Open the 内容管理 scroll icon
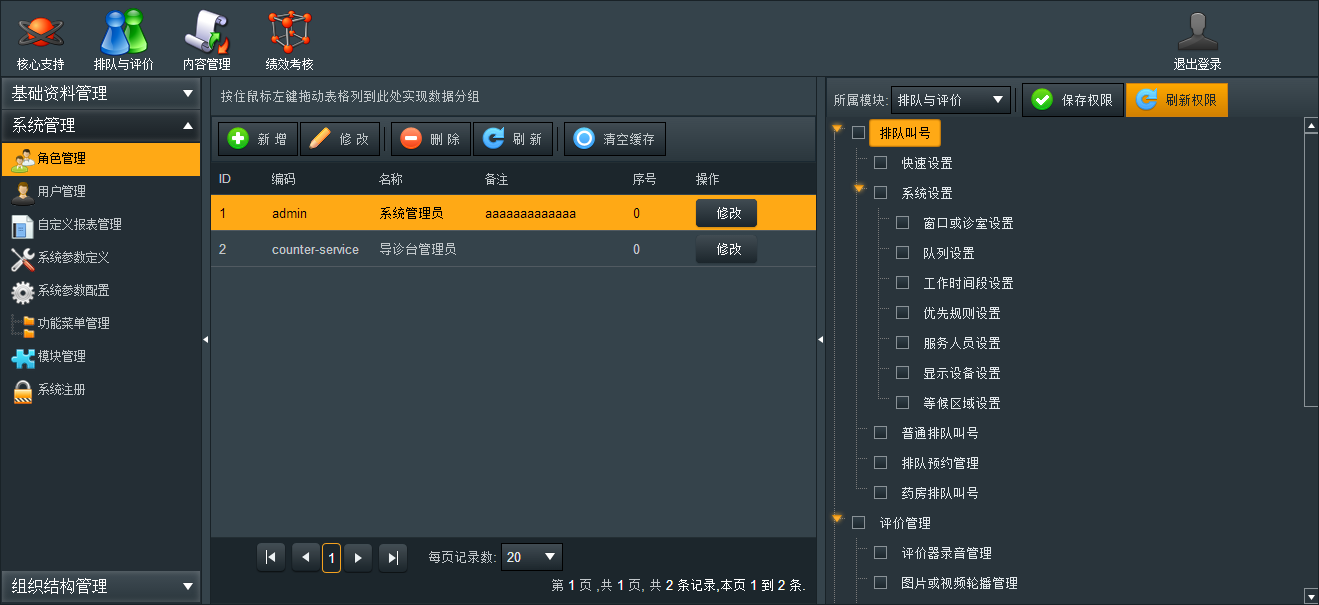The width and height of the screenshot is (1319, 605). click(x=206, y=32)
